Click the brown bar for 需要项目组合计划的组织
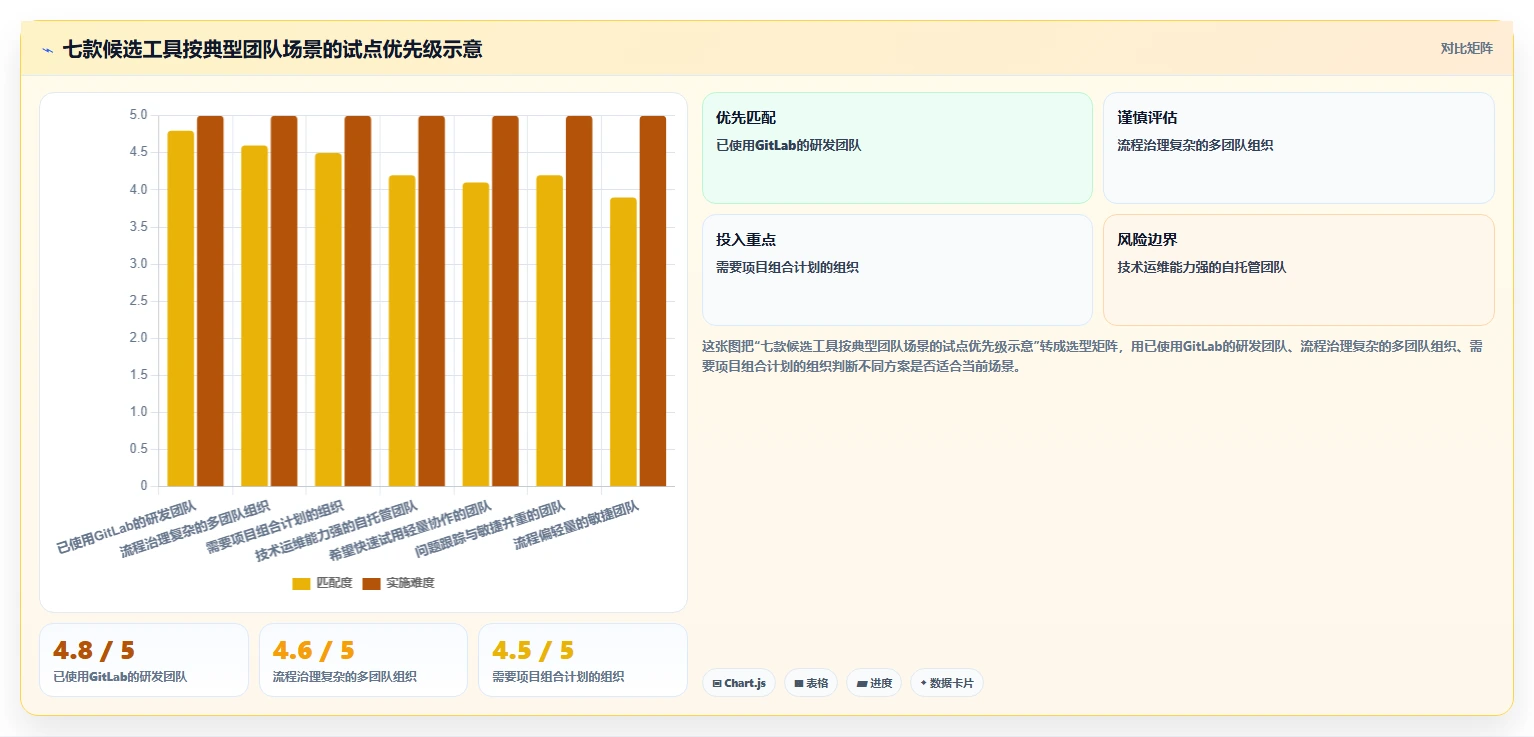Screen dimensions: 1534x737 358,301
